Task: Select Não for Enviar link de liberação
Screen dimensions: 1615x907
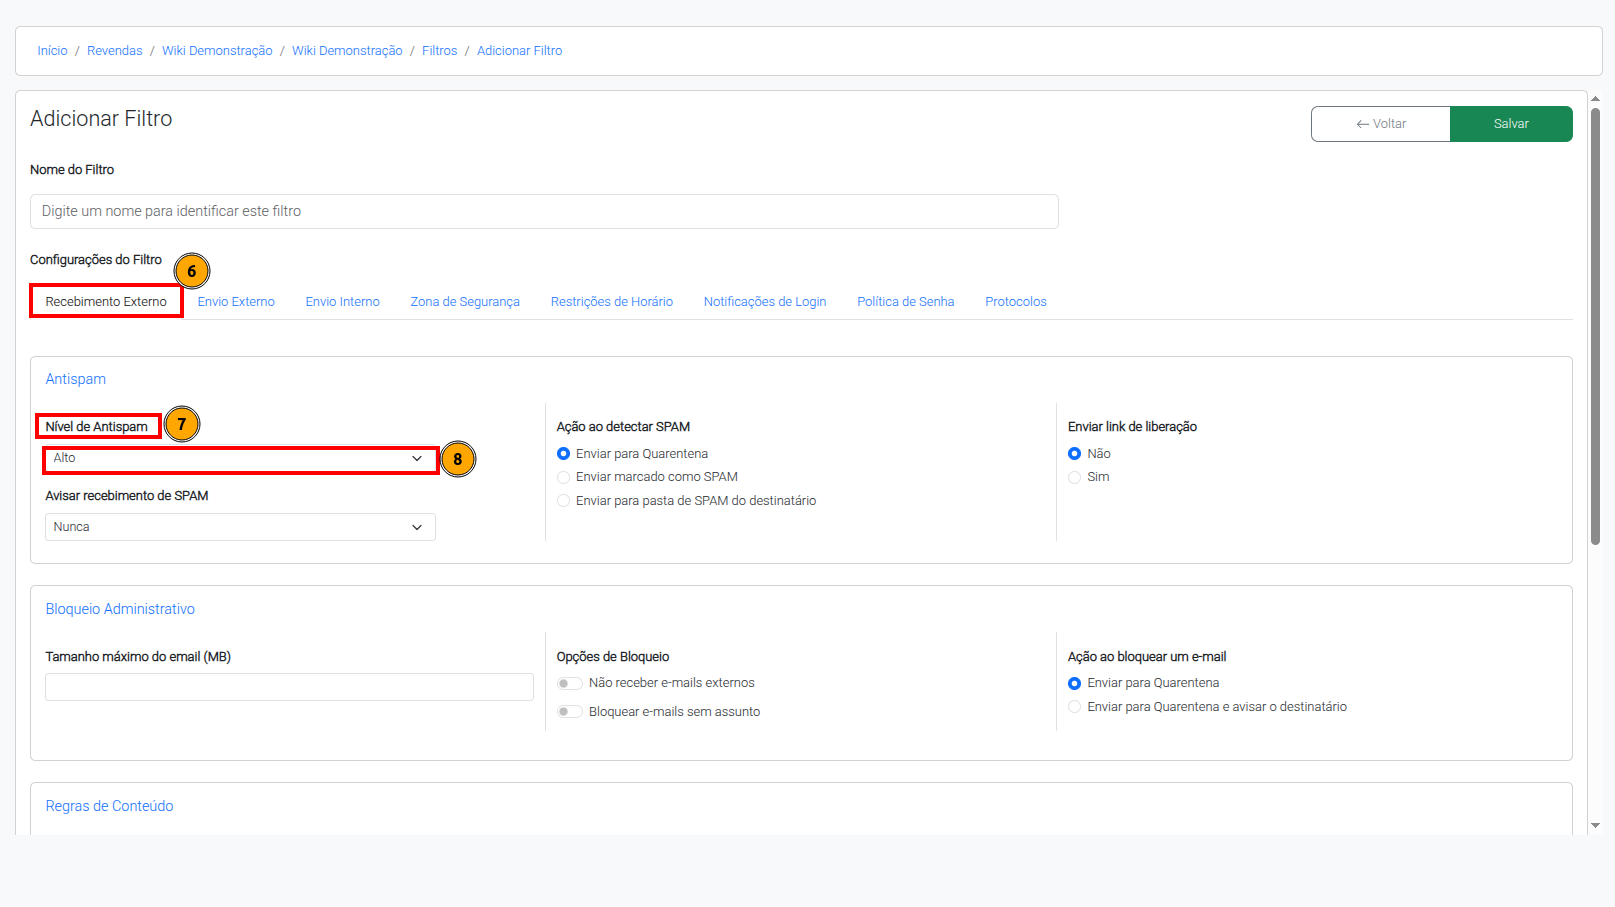Action: (x=1075, y=454)
